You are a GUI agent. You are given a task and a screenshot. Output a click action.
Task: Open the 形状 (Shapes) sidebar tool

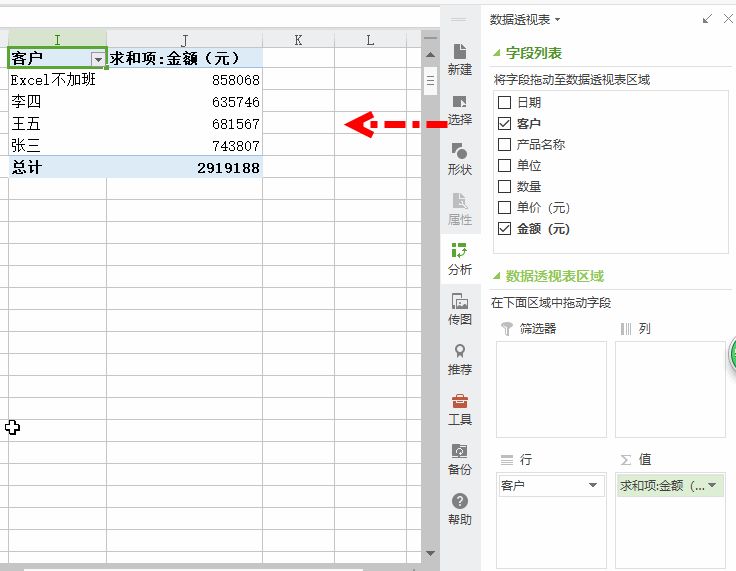(459, 158)
